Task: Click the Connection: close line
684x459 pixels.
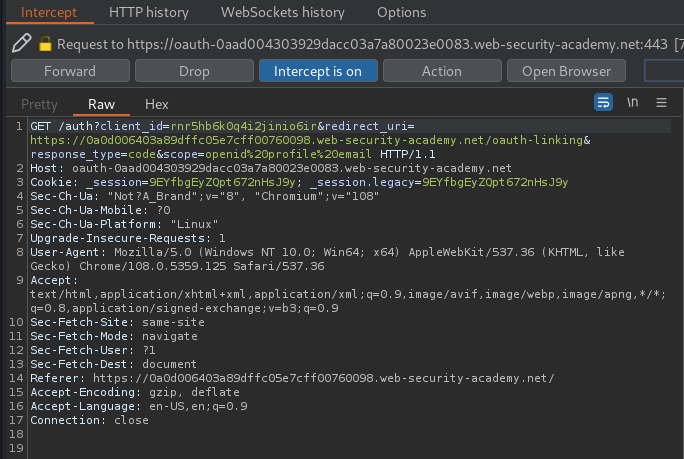Action: [89, 420]
